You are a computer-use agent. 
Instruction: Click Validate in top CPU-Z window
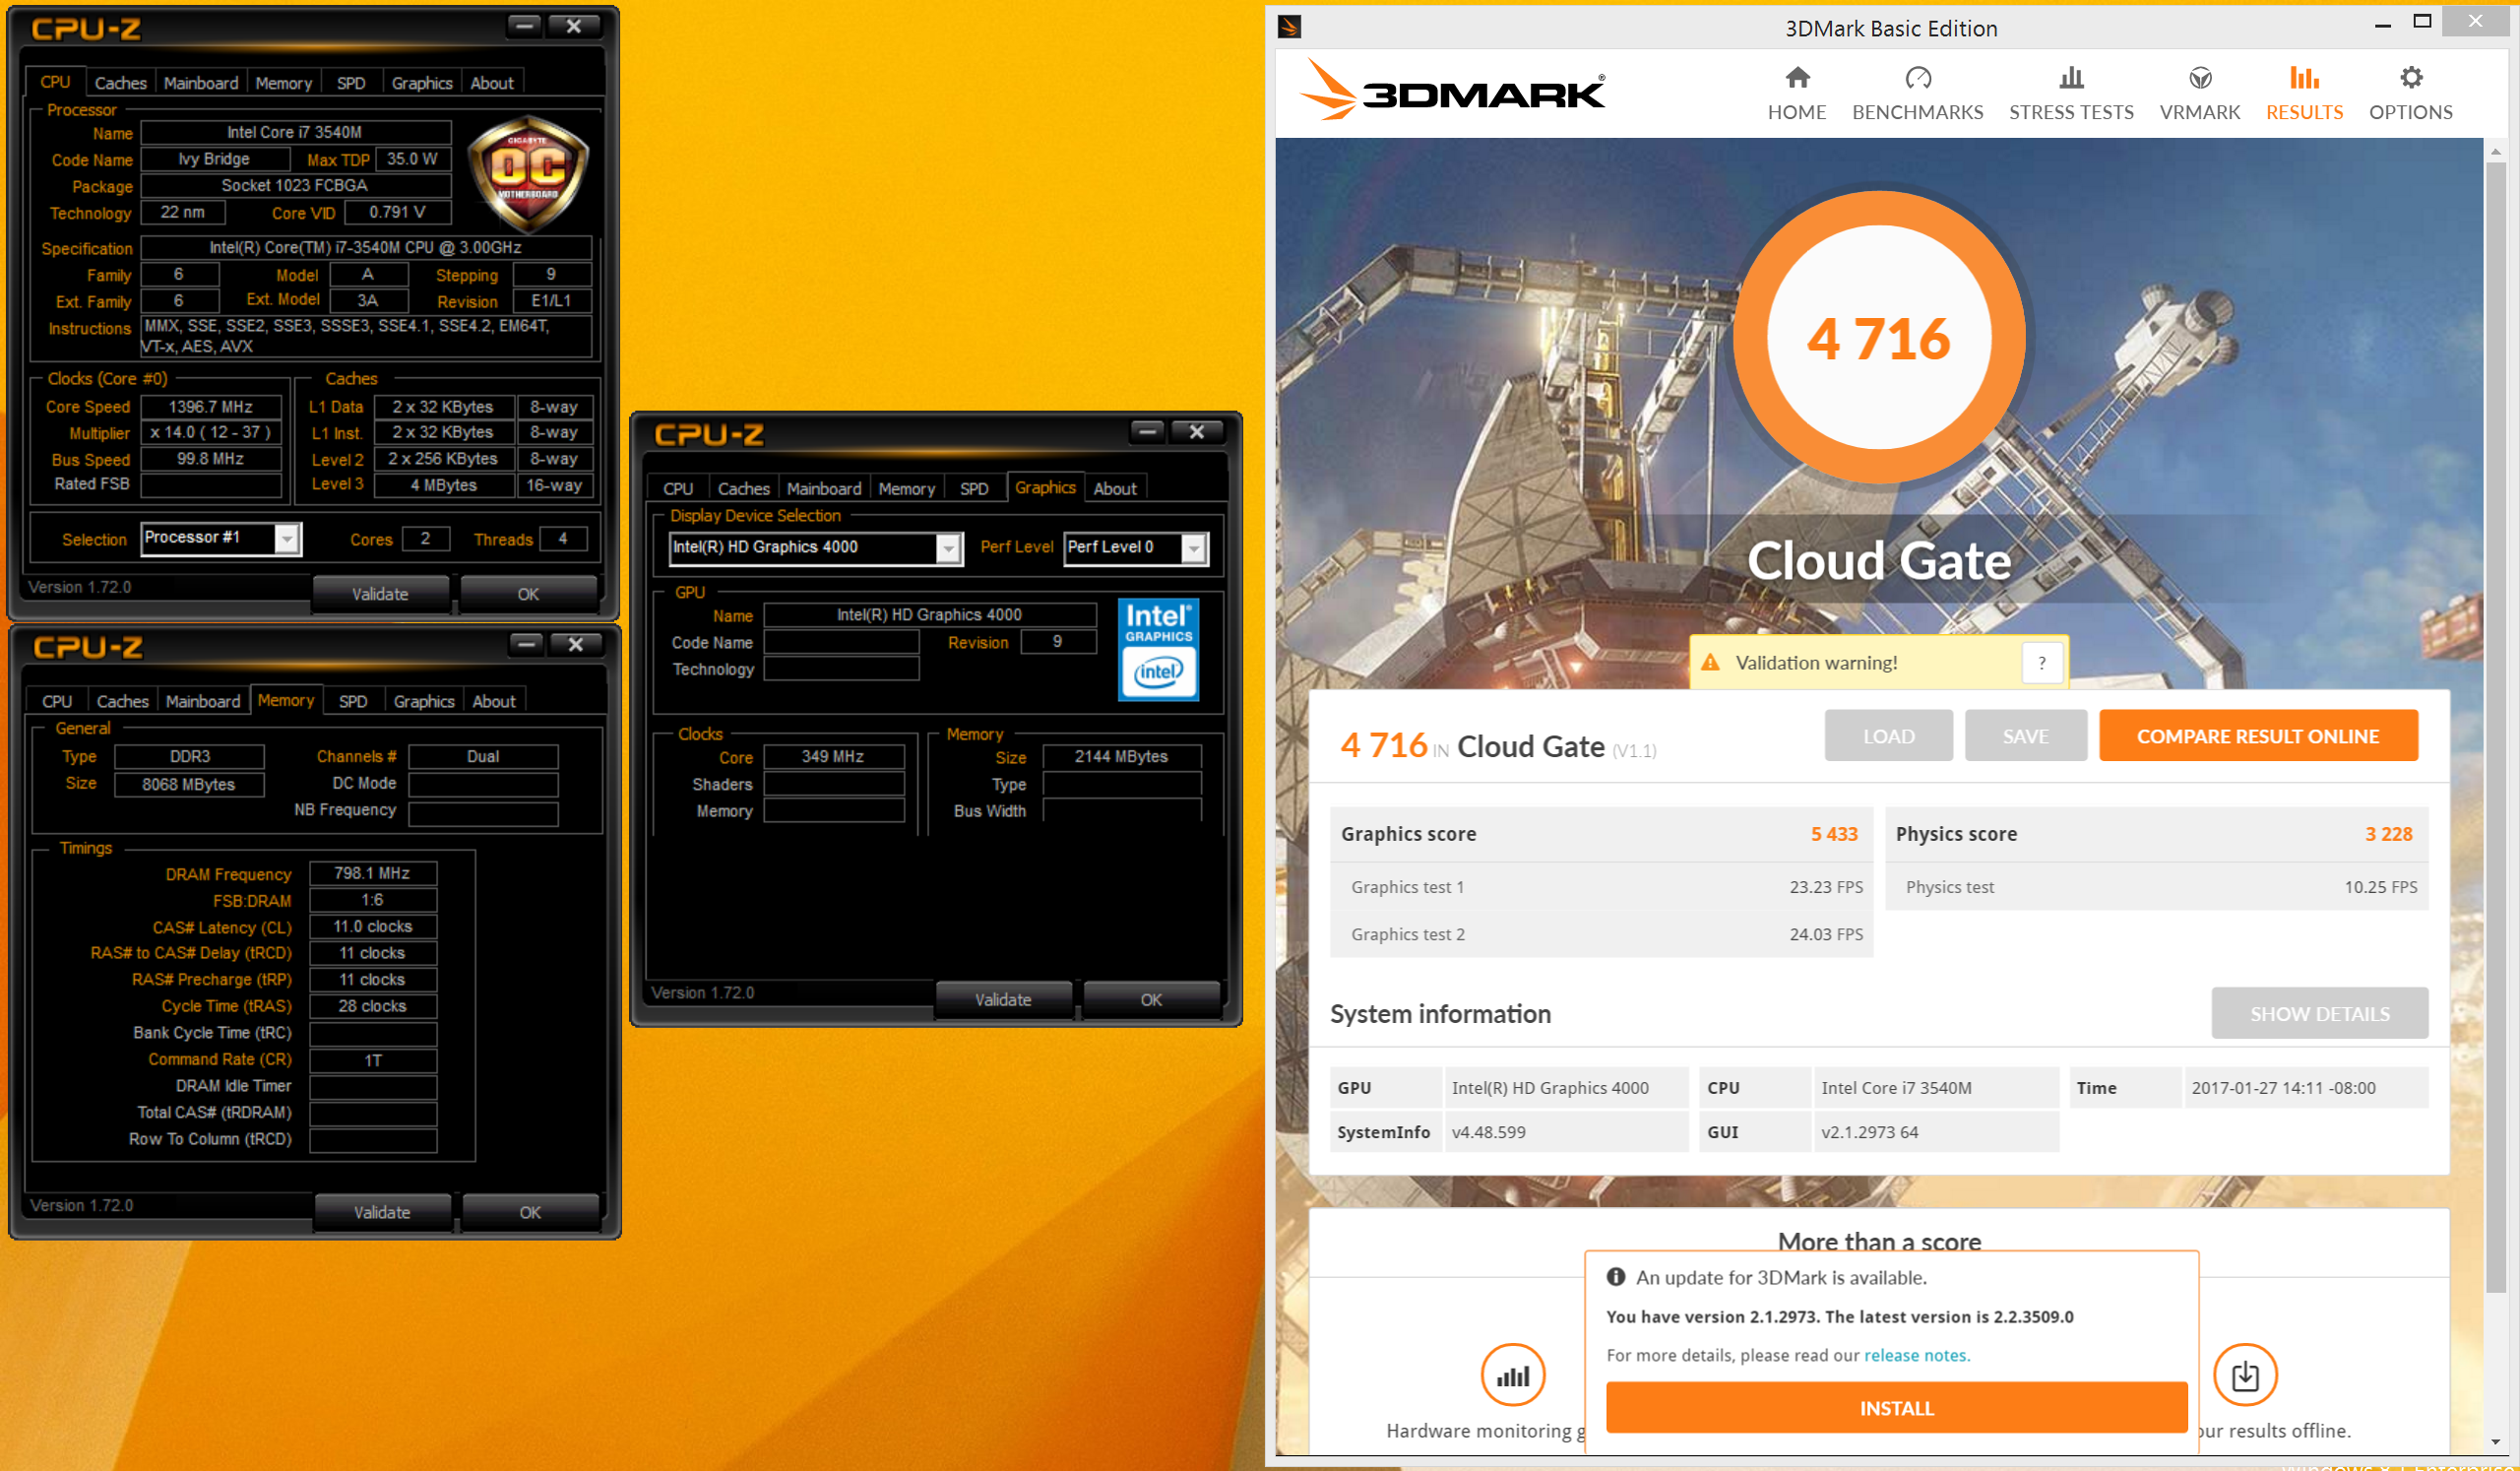tap(380, 594)
